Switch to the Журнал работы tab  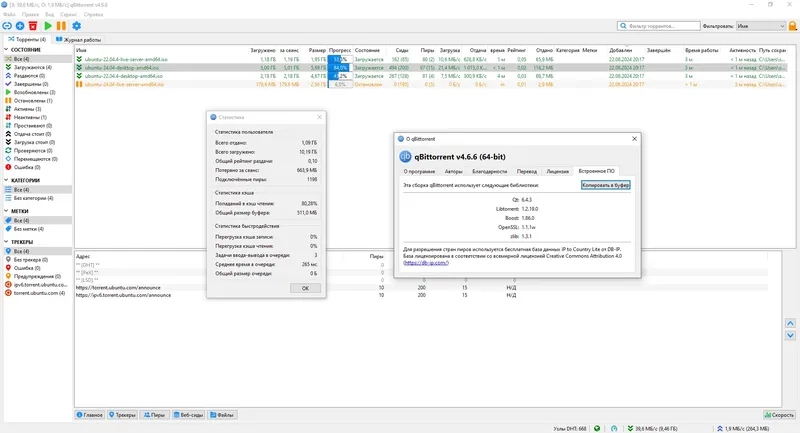click(79, 39)
